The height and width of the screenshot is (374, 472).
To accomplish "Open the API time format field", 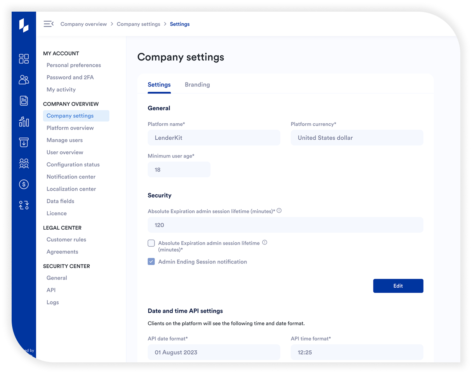I will click(357, 352).
